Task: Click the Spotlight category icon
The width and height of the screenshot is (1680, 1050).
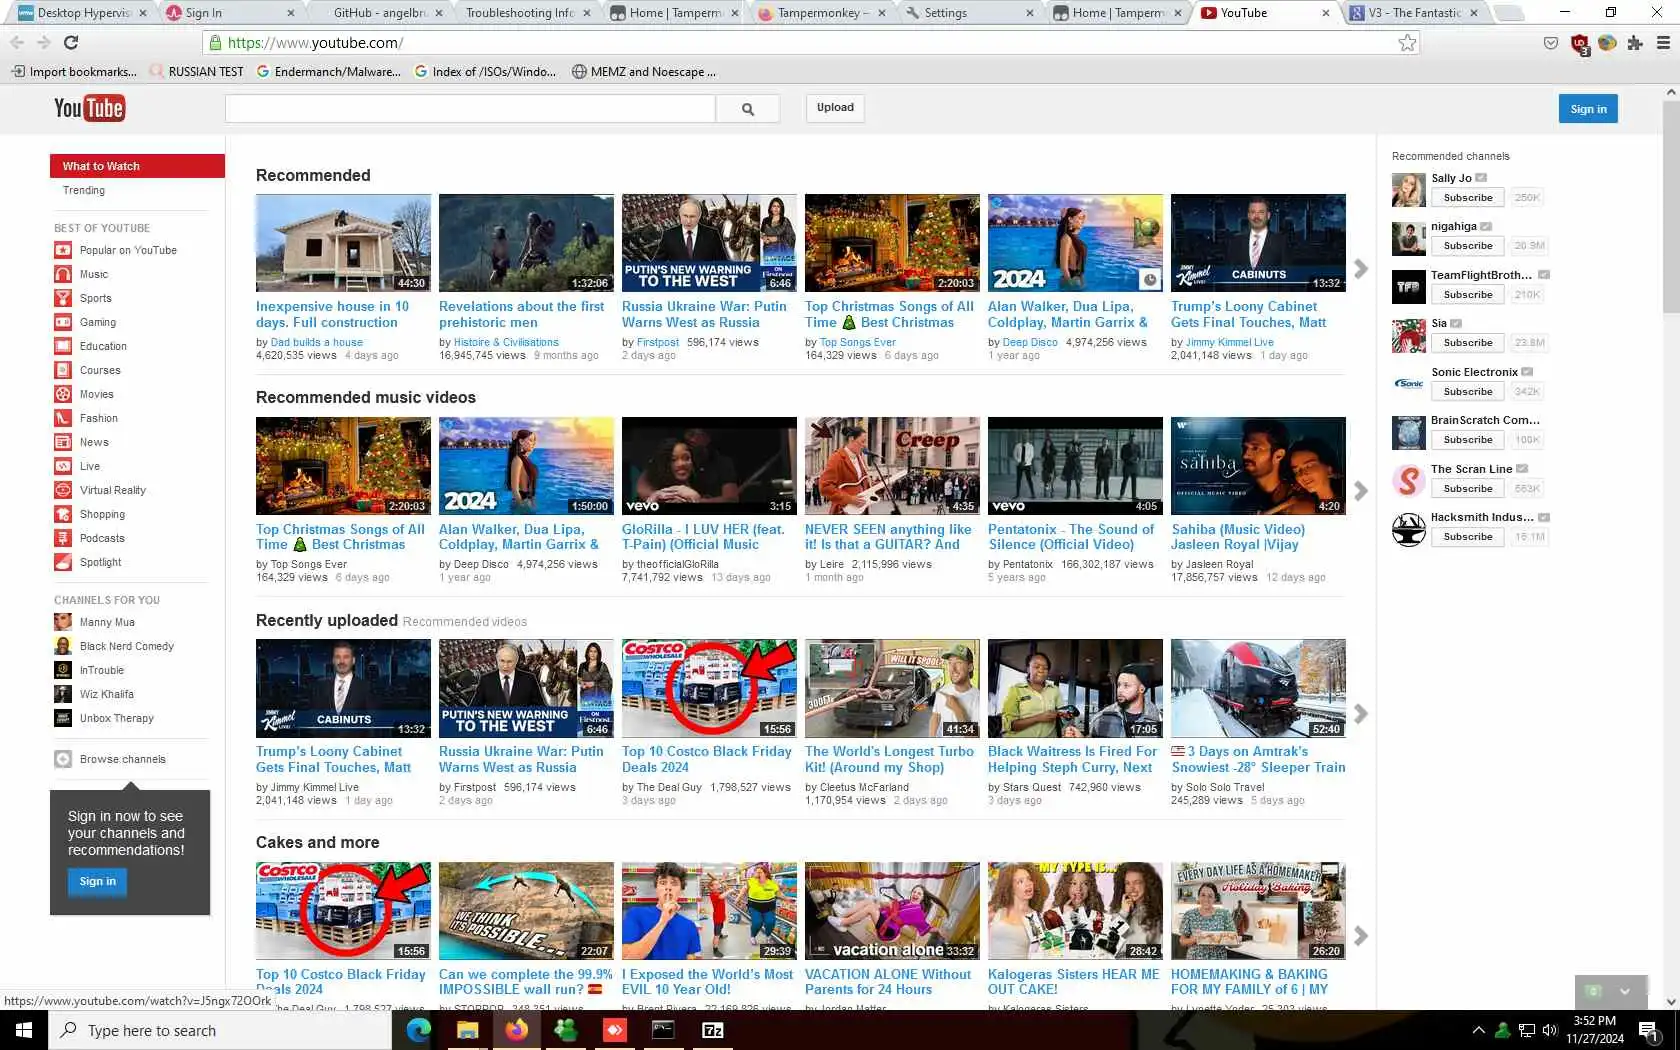Action: click(63, 562)
